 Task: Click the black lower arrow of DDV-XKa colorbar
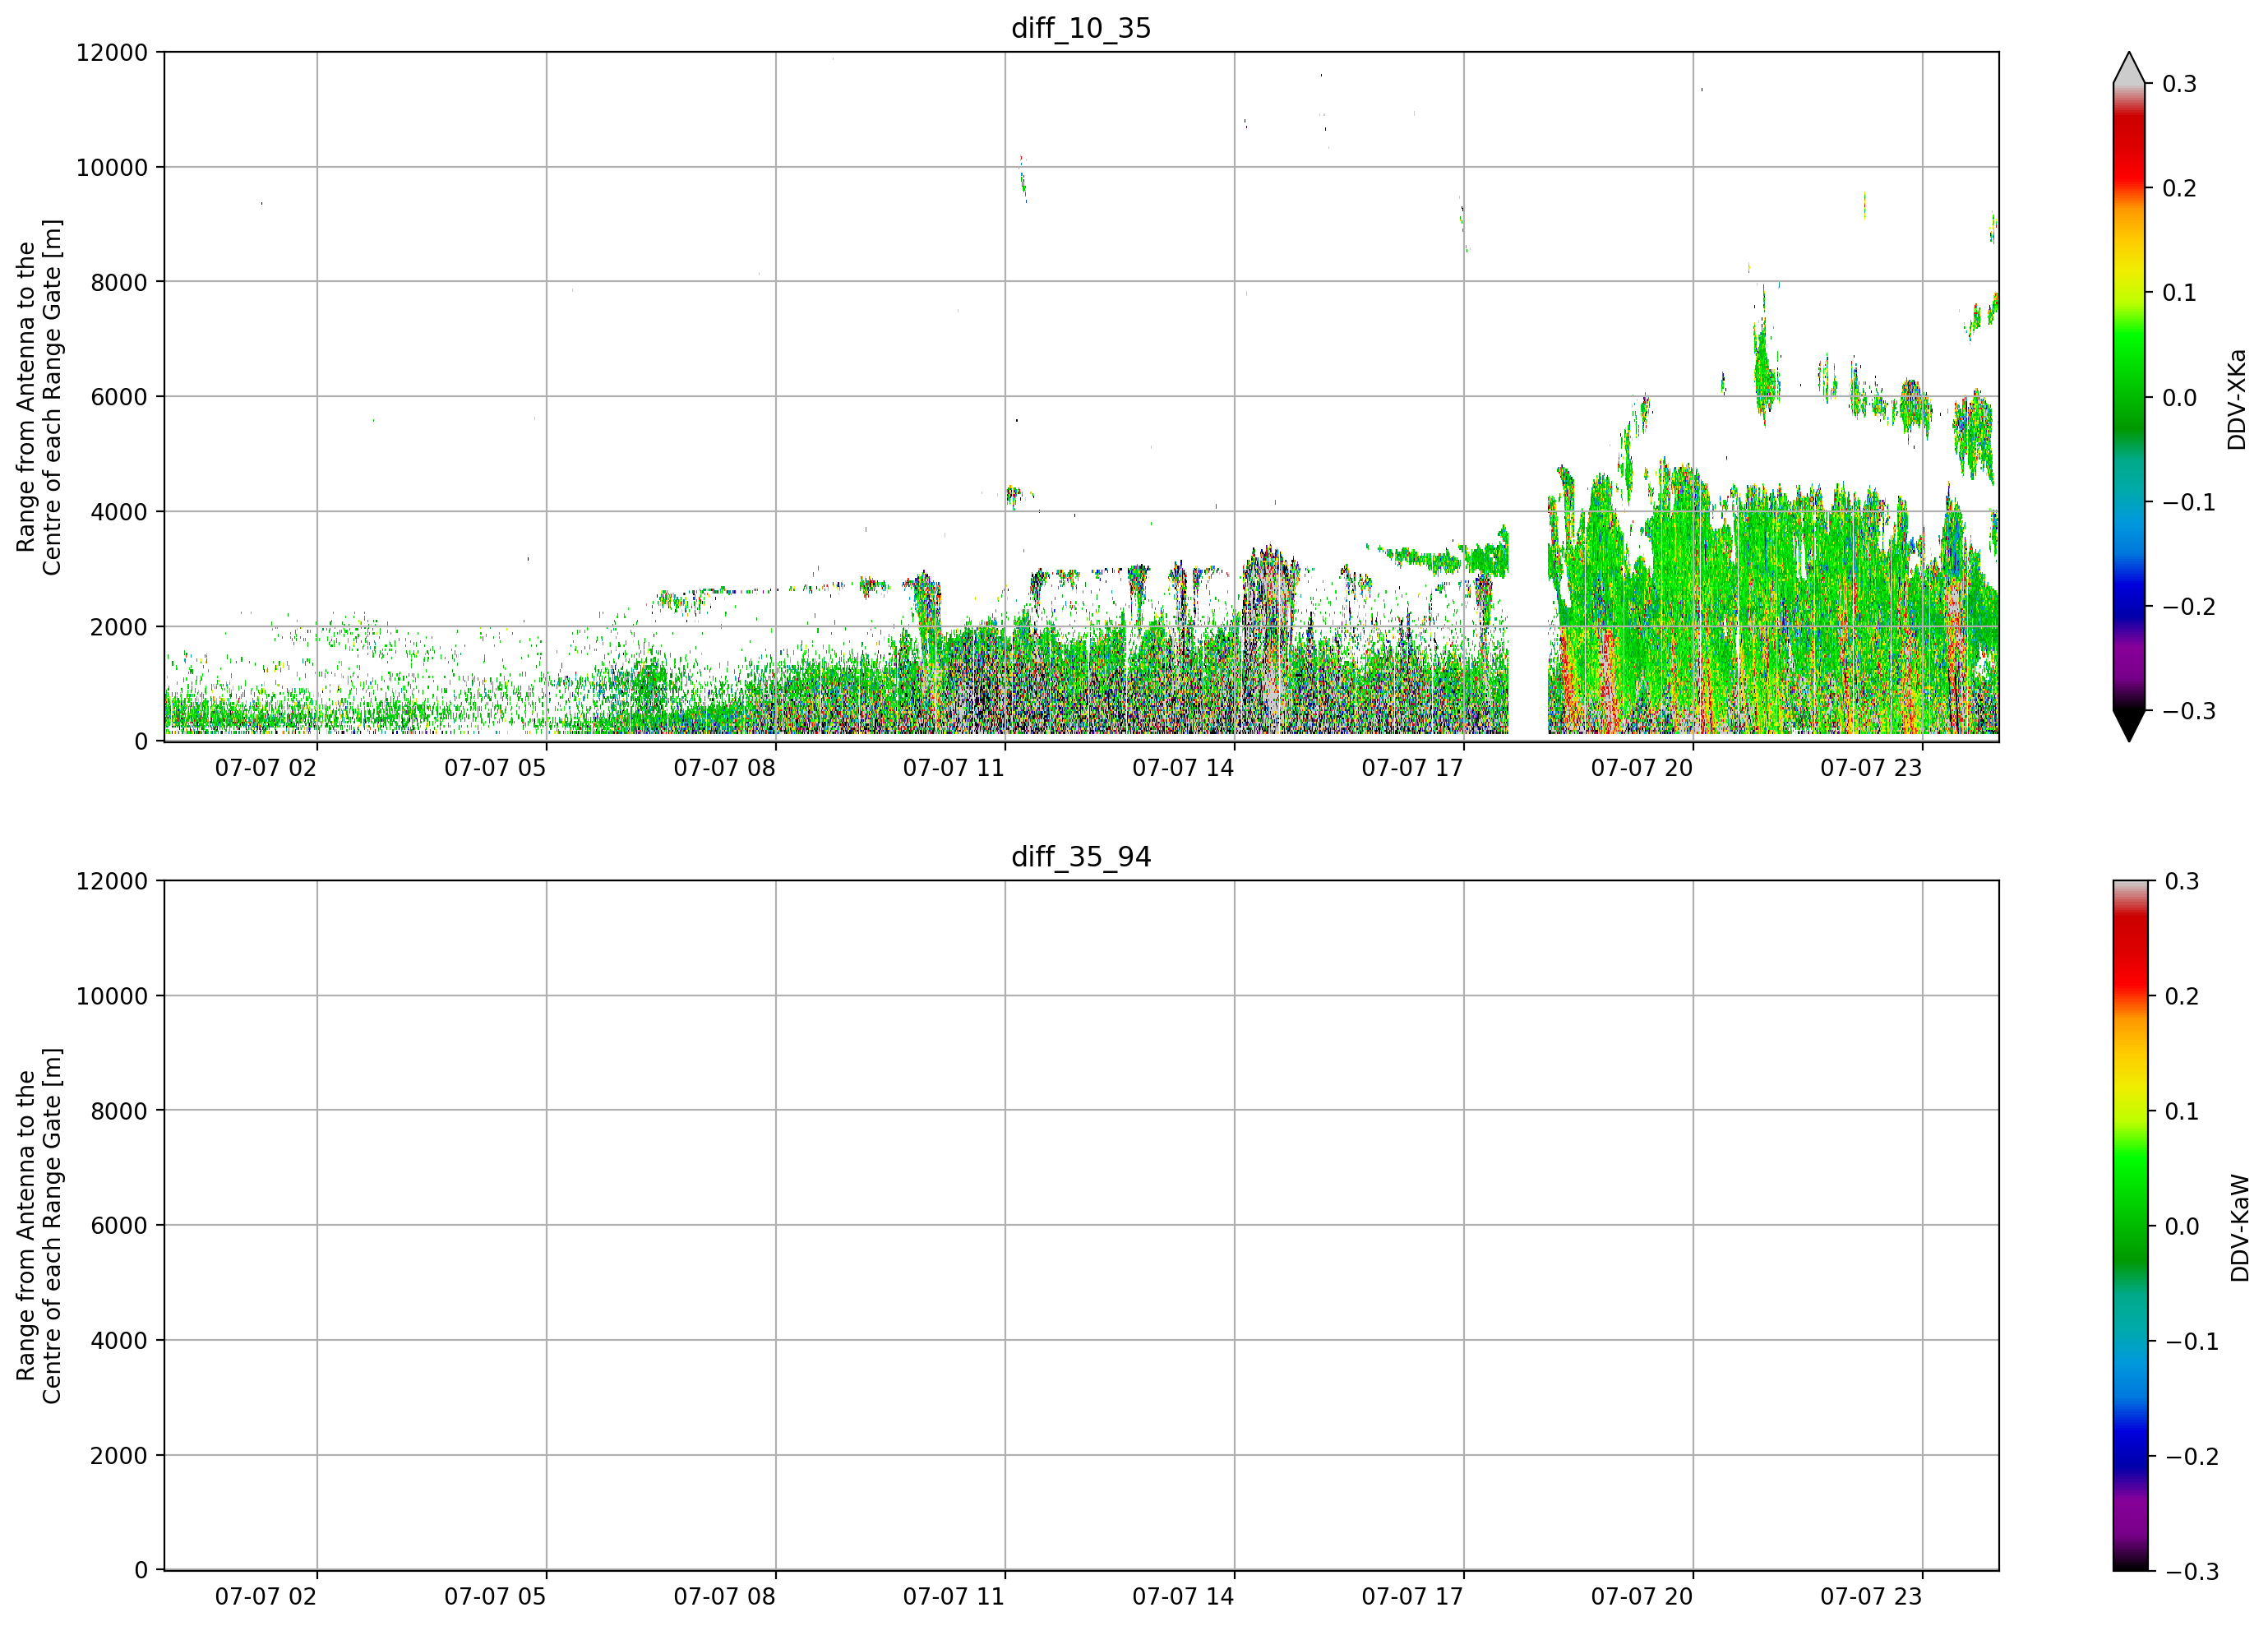pos(2129,725)
